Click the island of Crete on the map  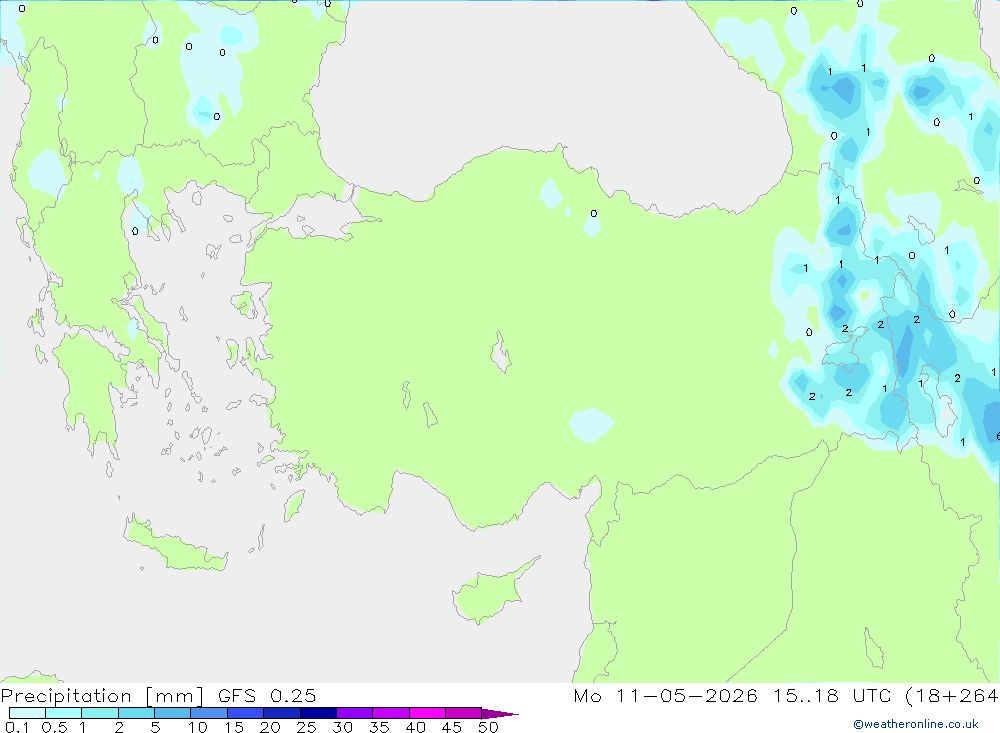175,546
